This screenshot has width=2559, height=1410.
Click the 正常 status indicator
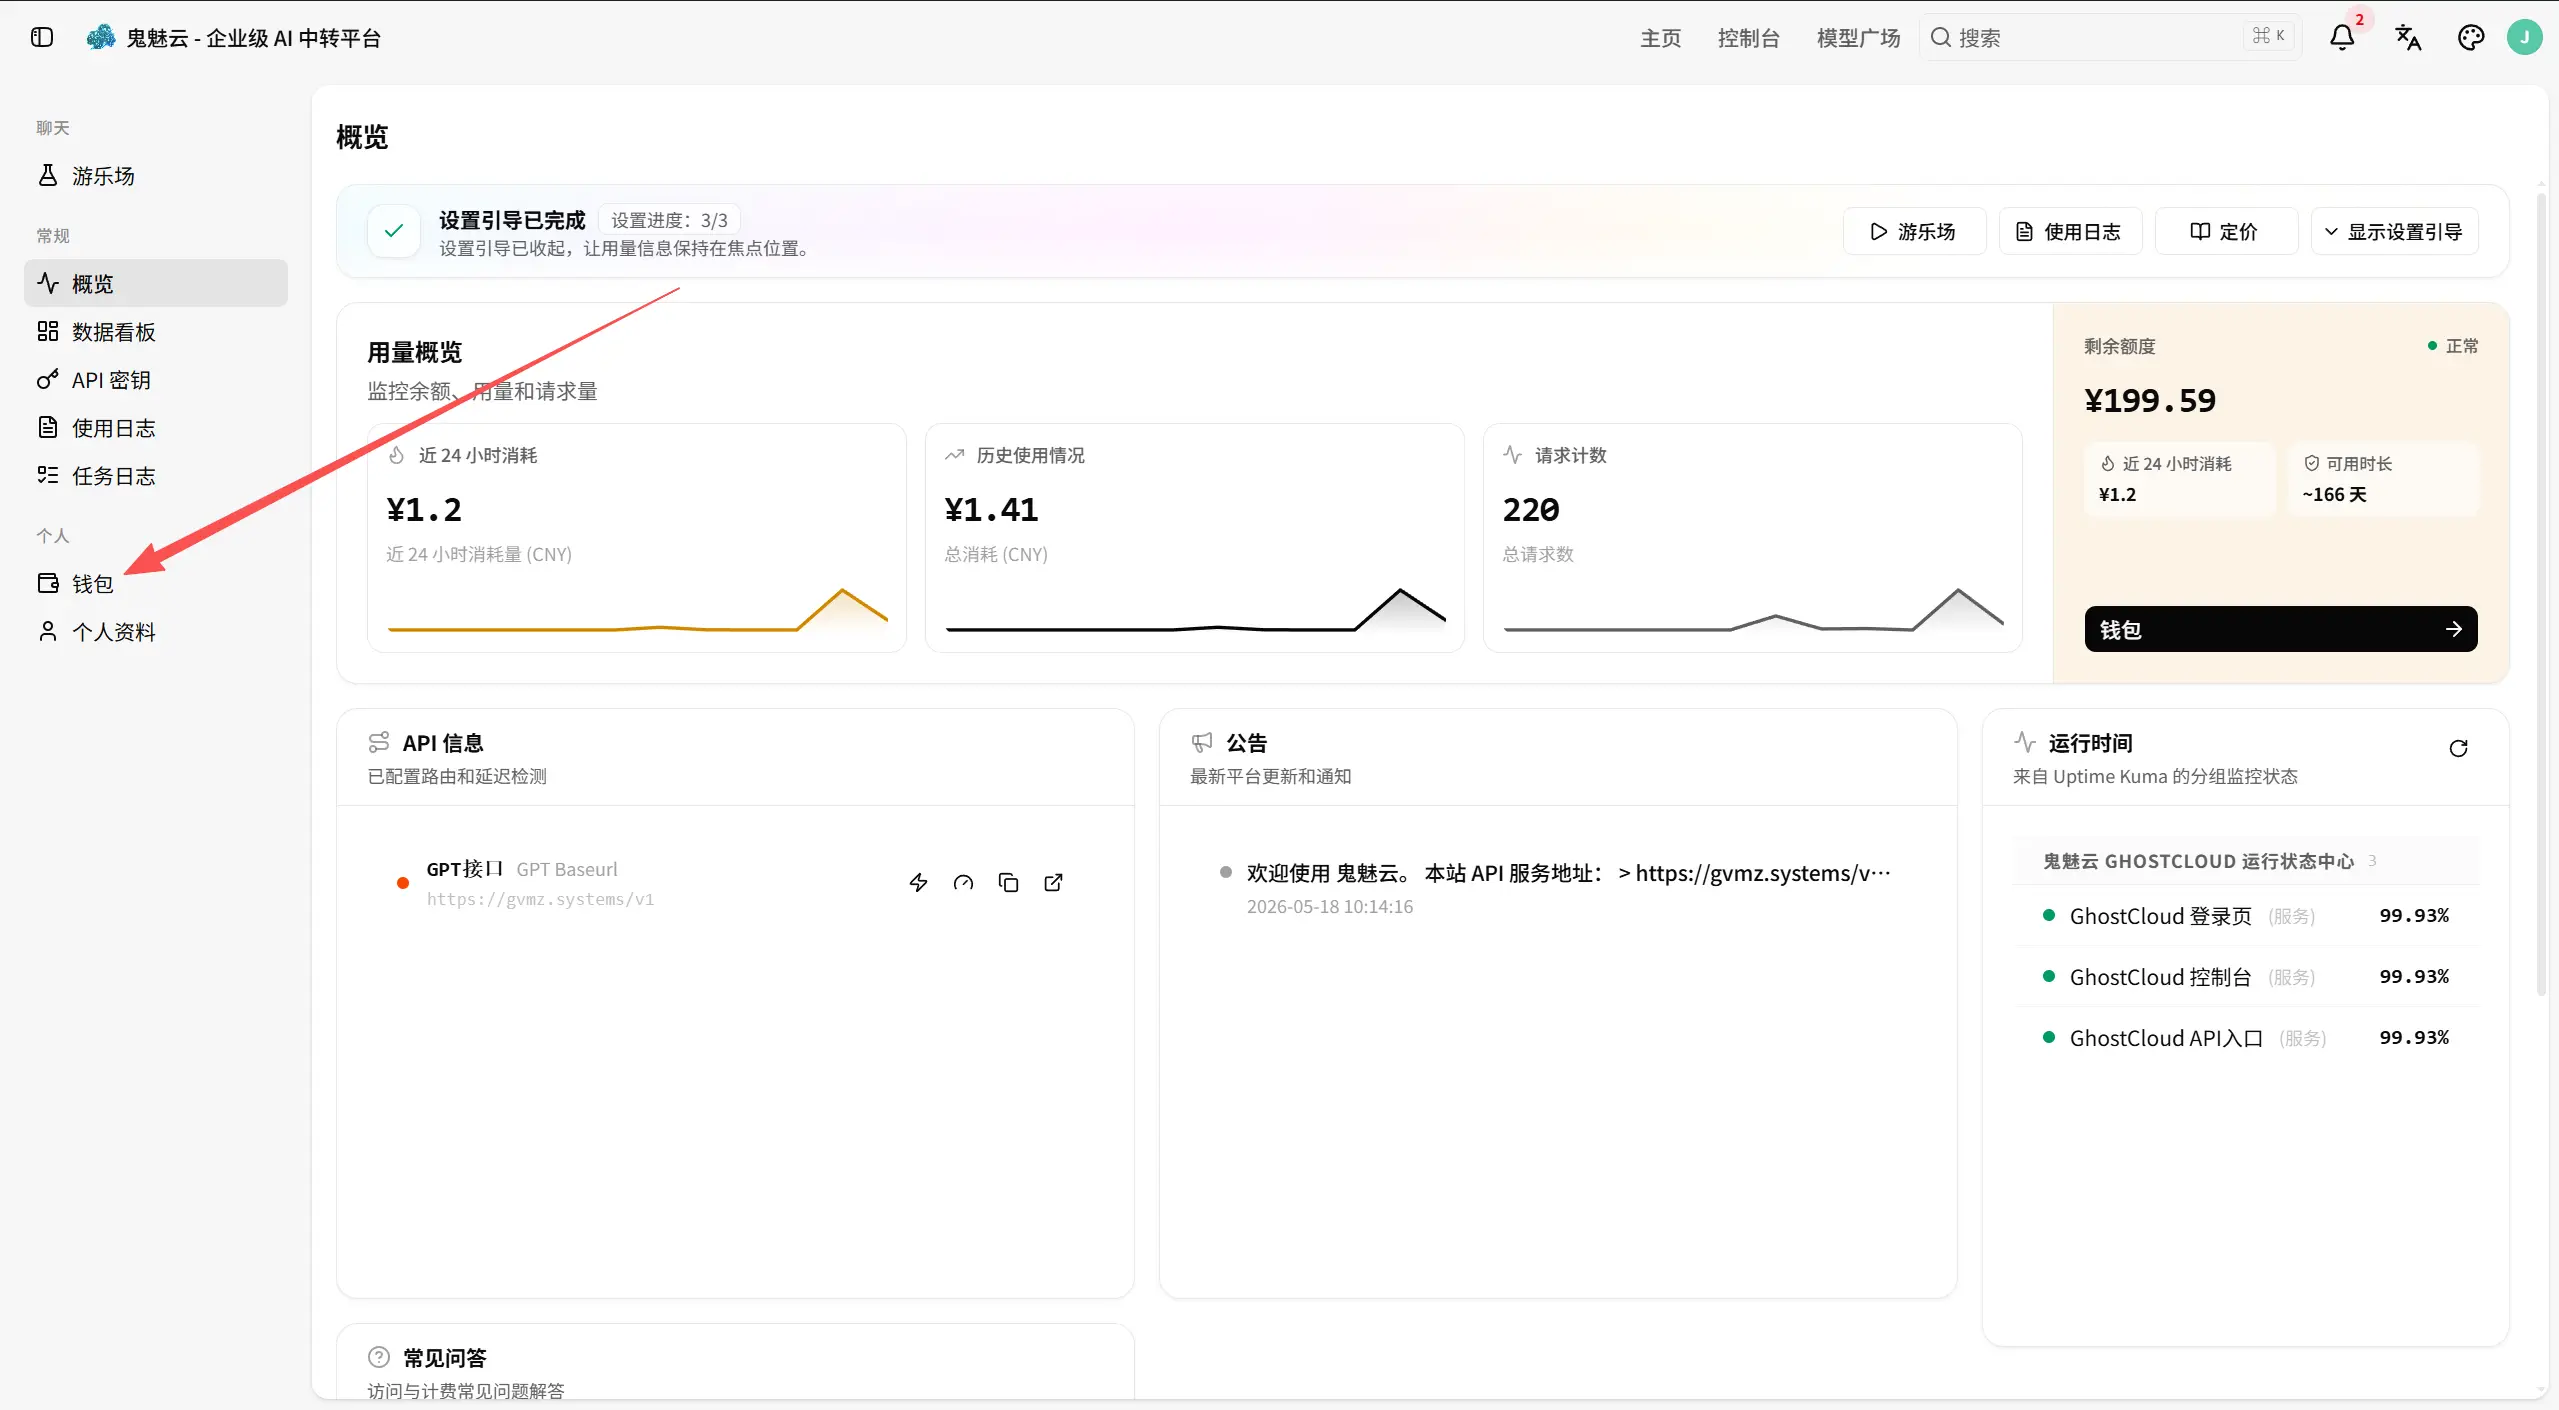[x=2453, y=346]
